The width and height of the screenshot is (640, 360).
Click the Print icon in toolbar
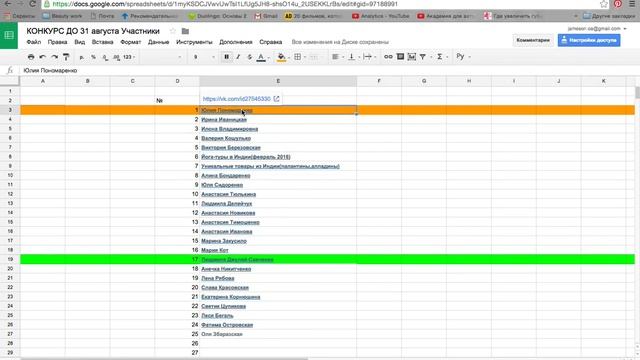31,57
